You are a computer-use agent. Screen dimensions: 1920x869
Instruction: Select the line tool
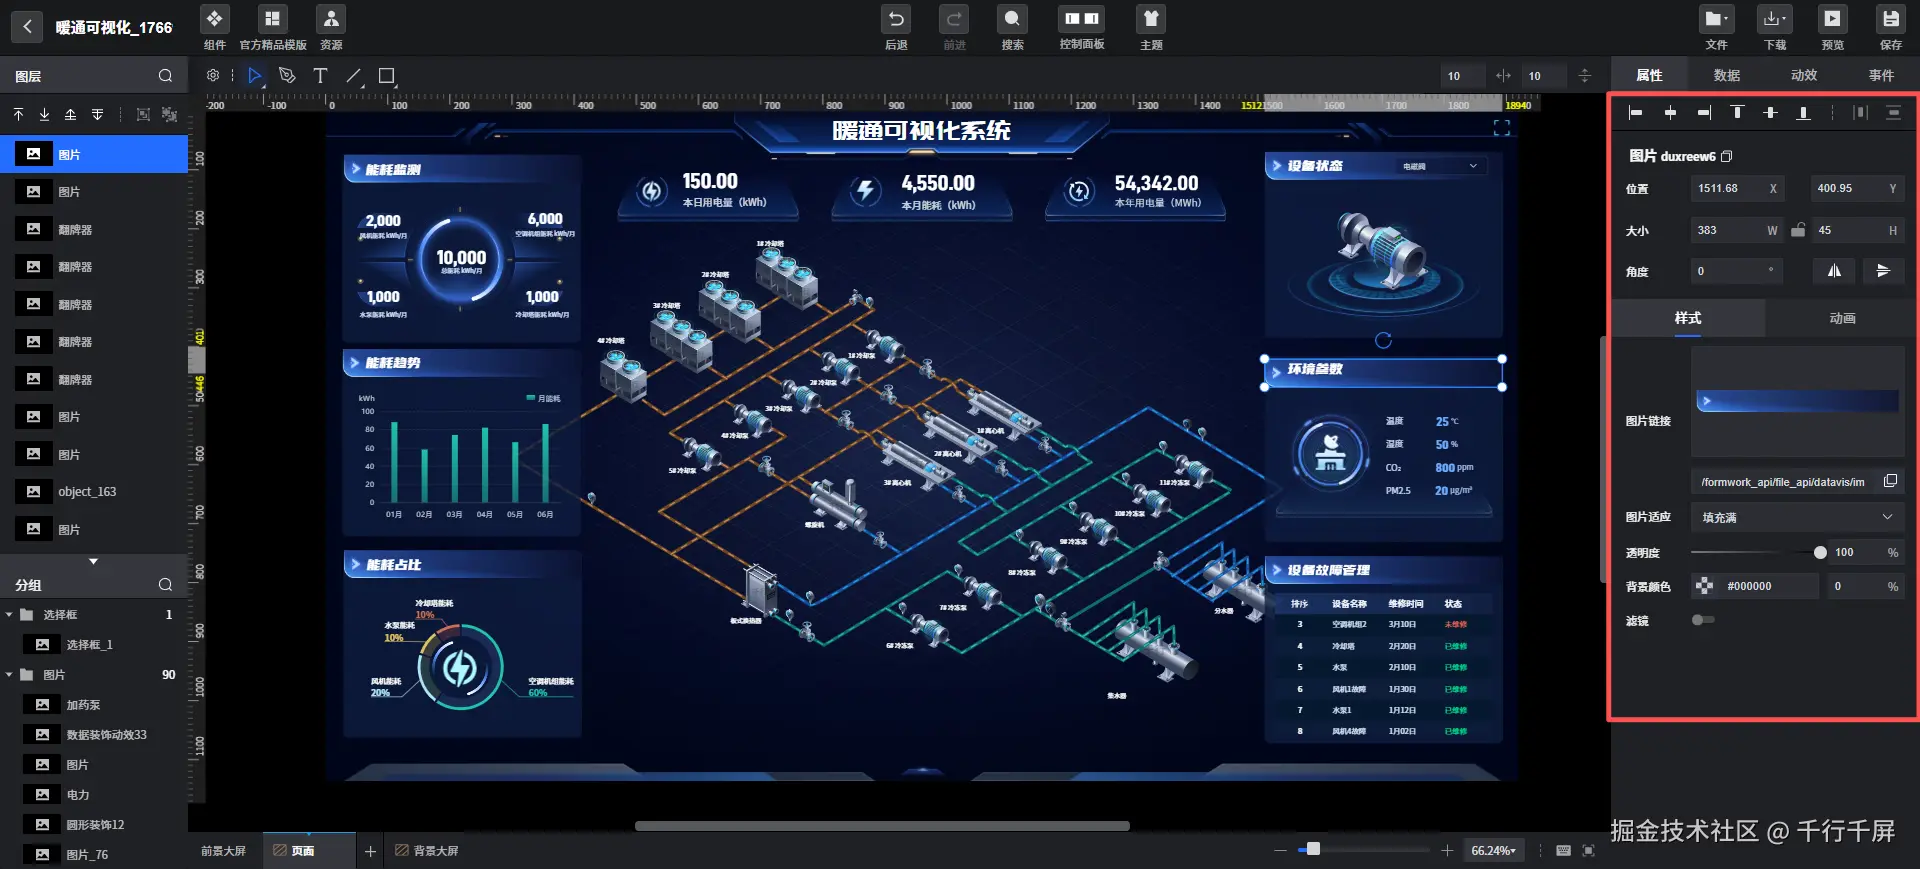[x=354, y=75]
